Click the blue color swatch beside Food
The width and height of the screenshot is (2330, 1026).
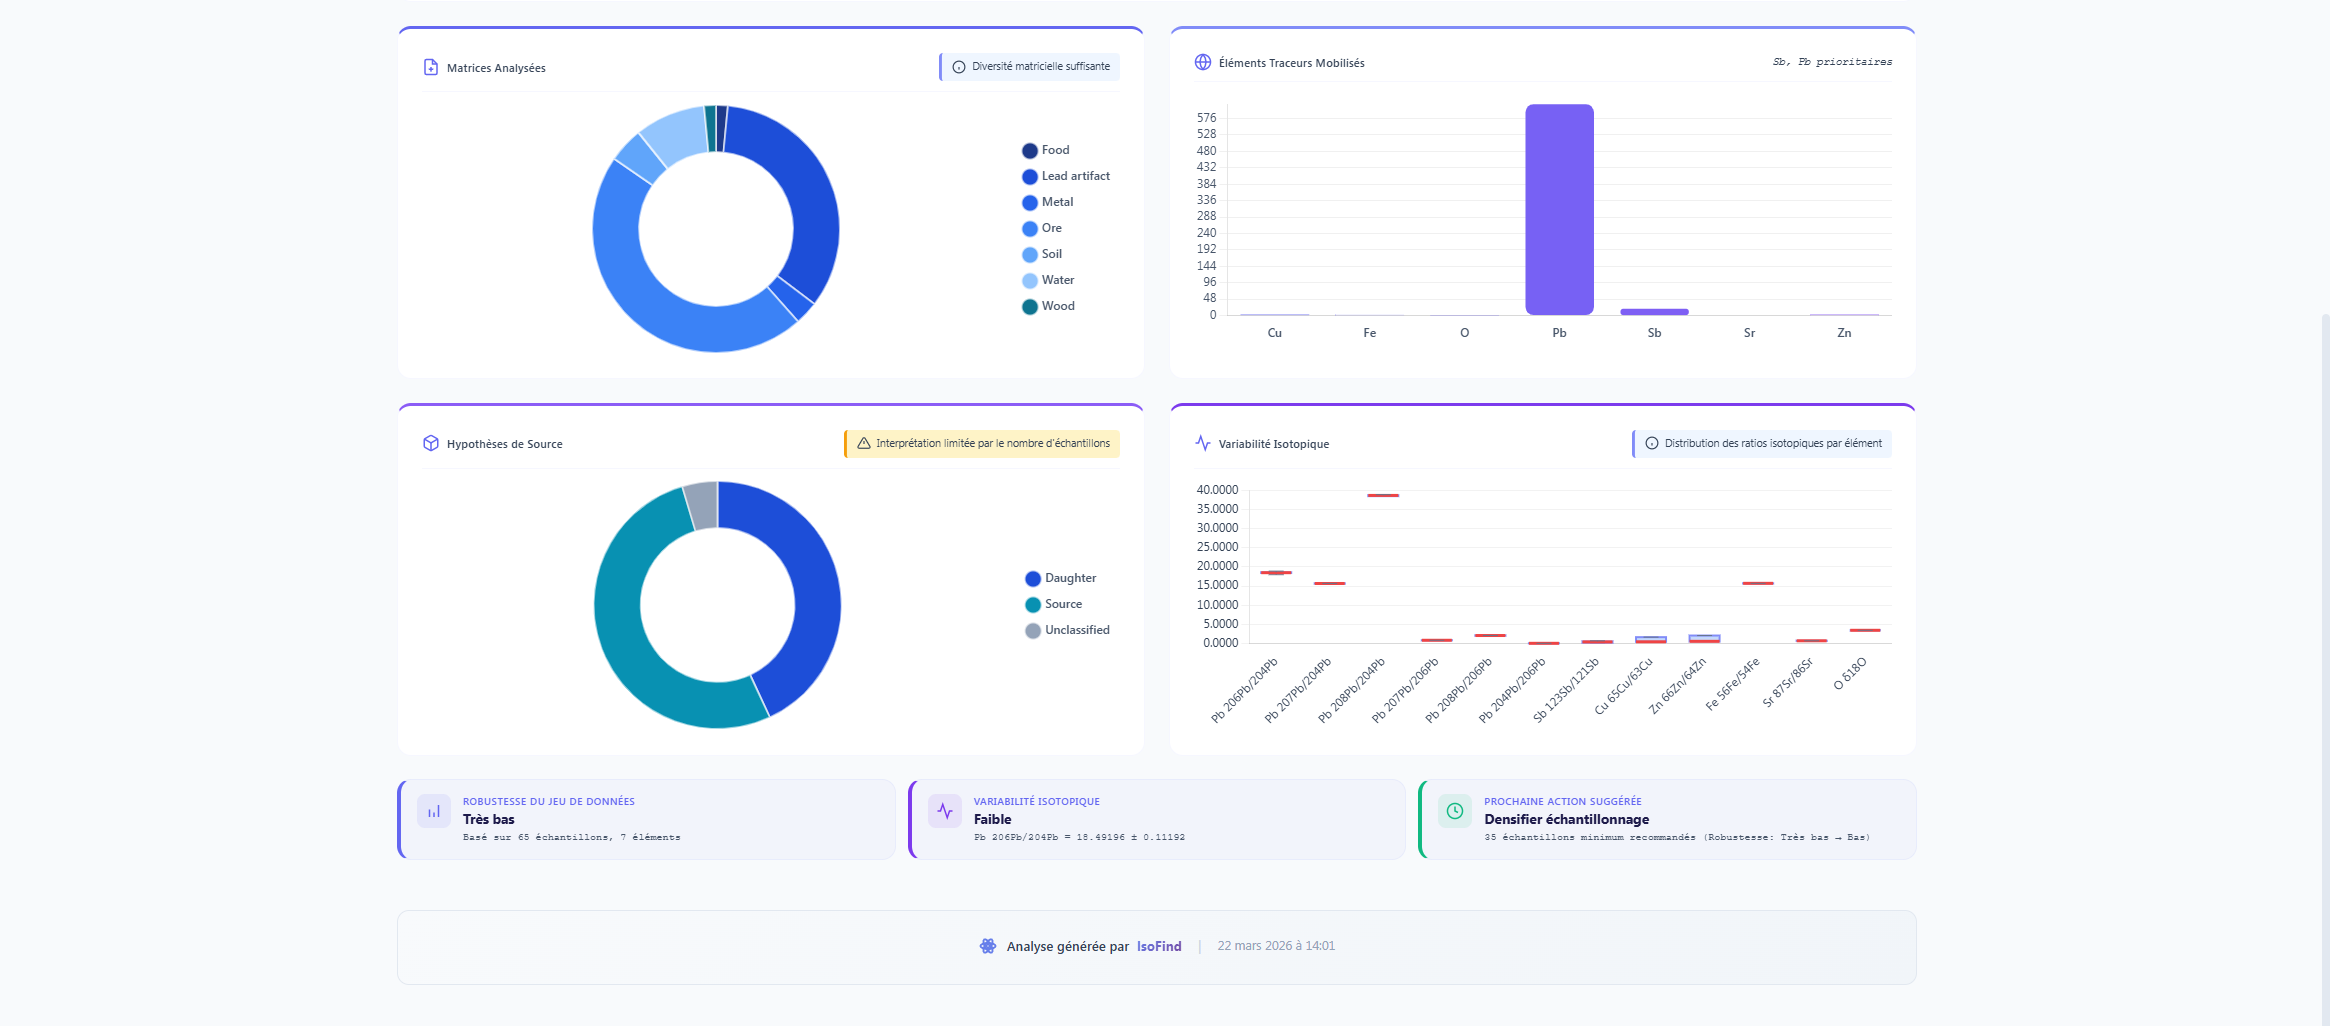tap(1028, 149)
